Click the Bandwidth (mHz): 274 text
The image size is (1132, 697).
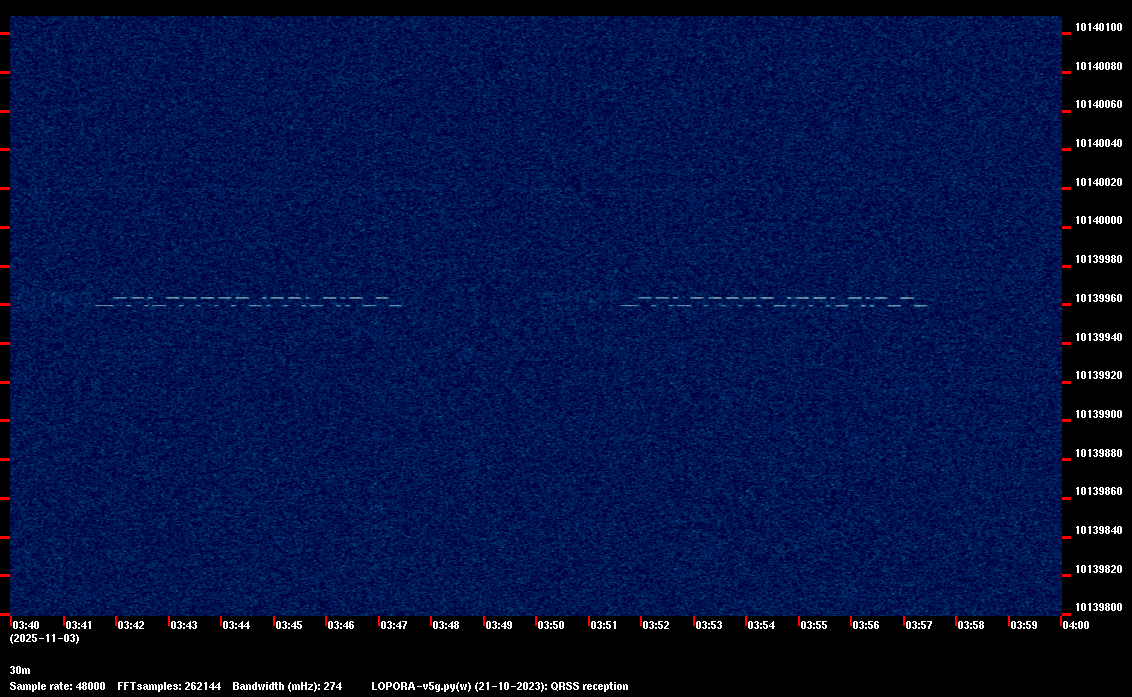click(287, 686)
